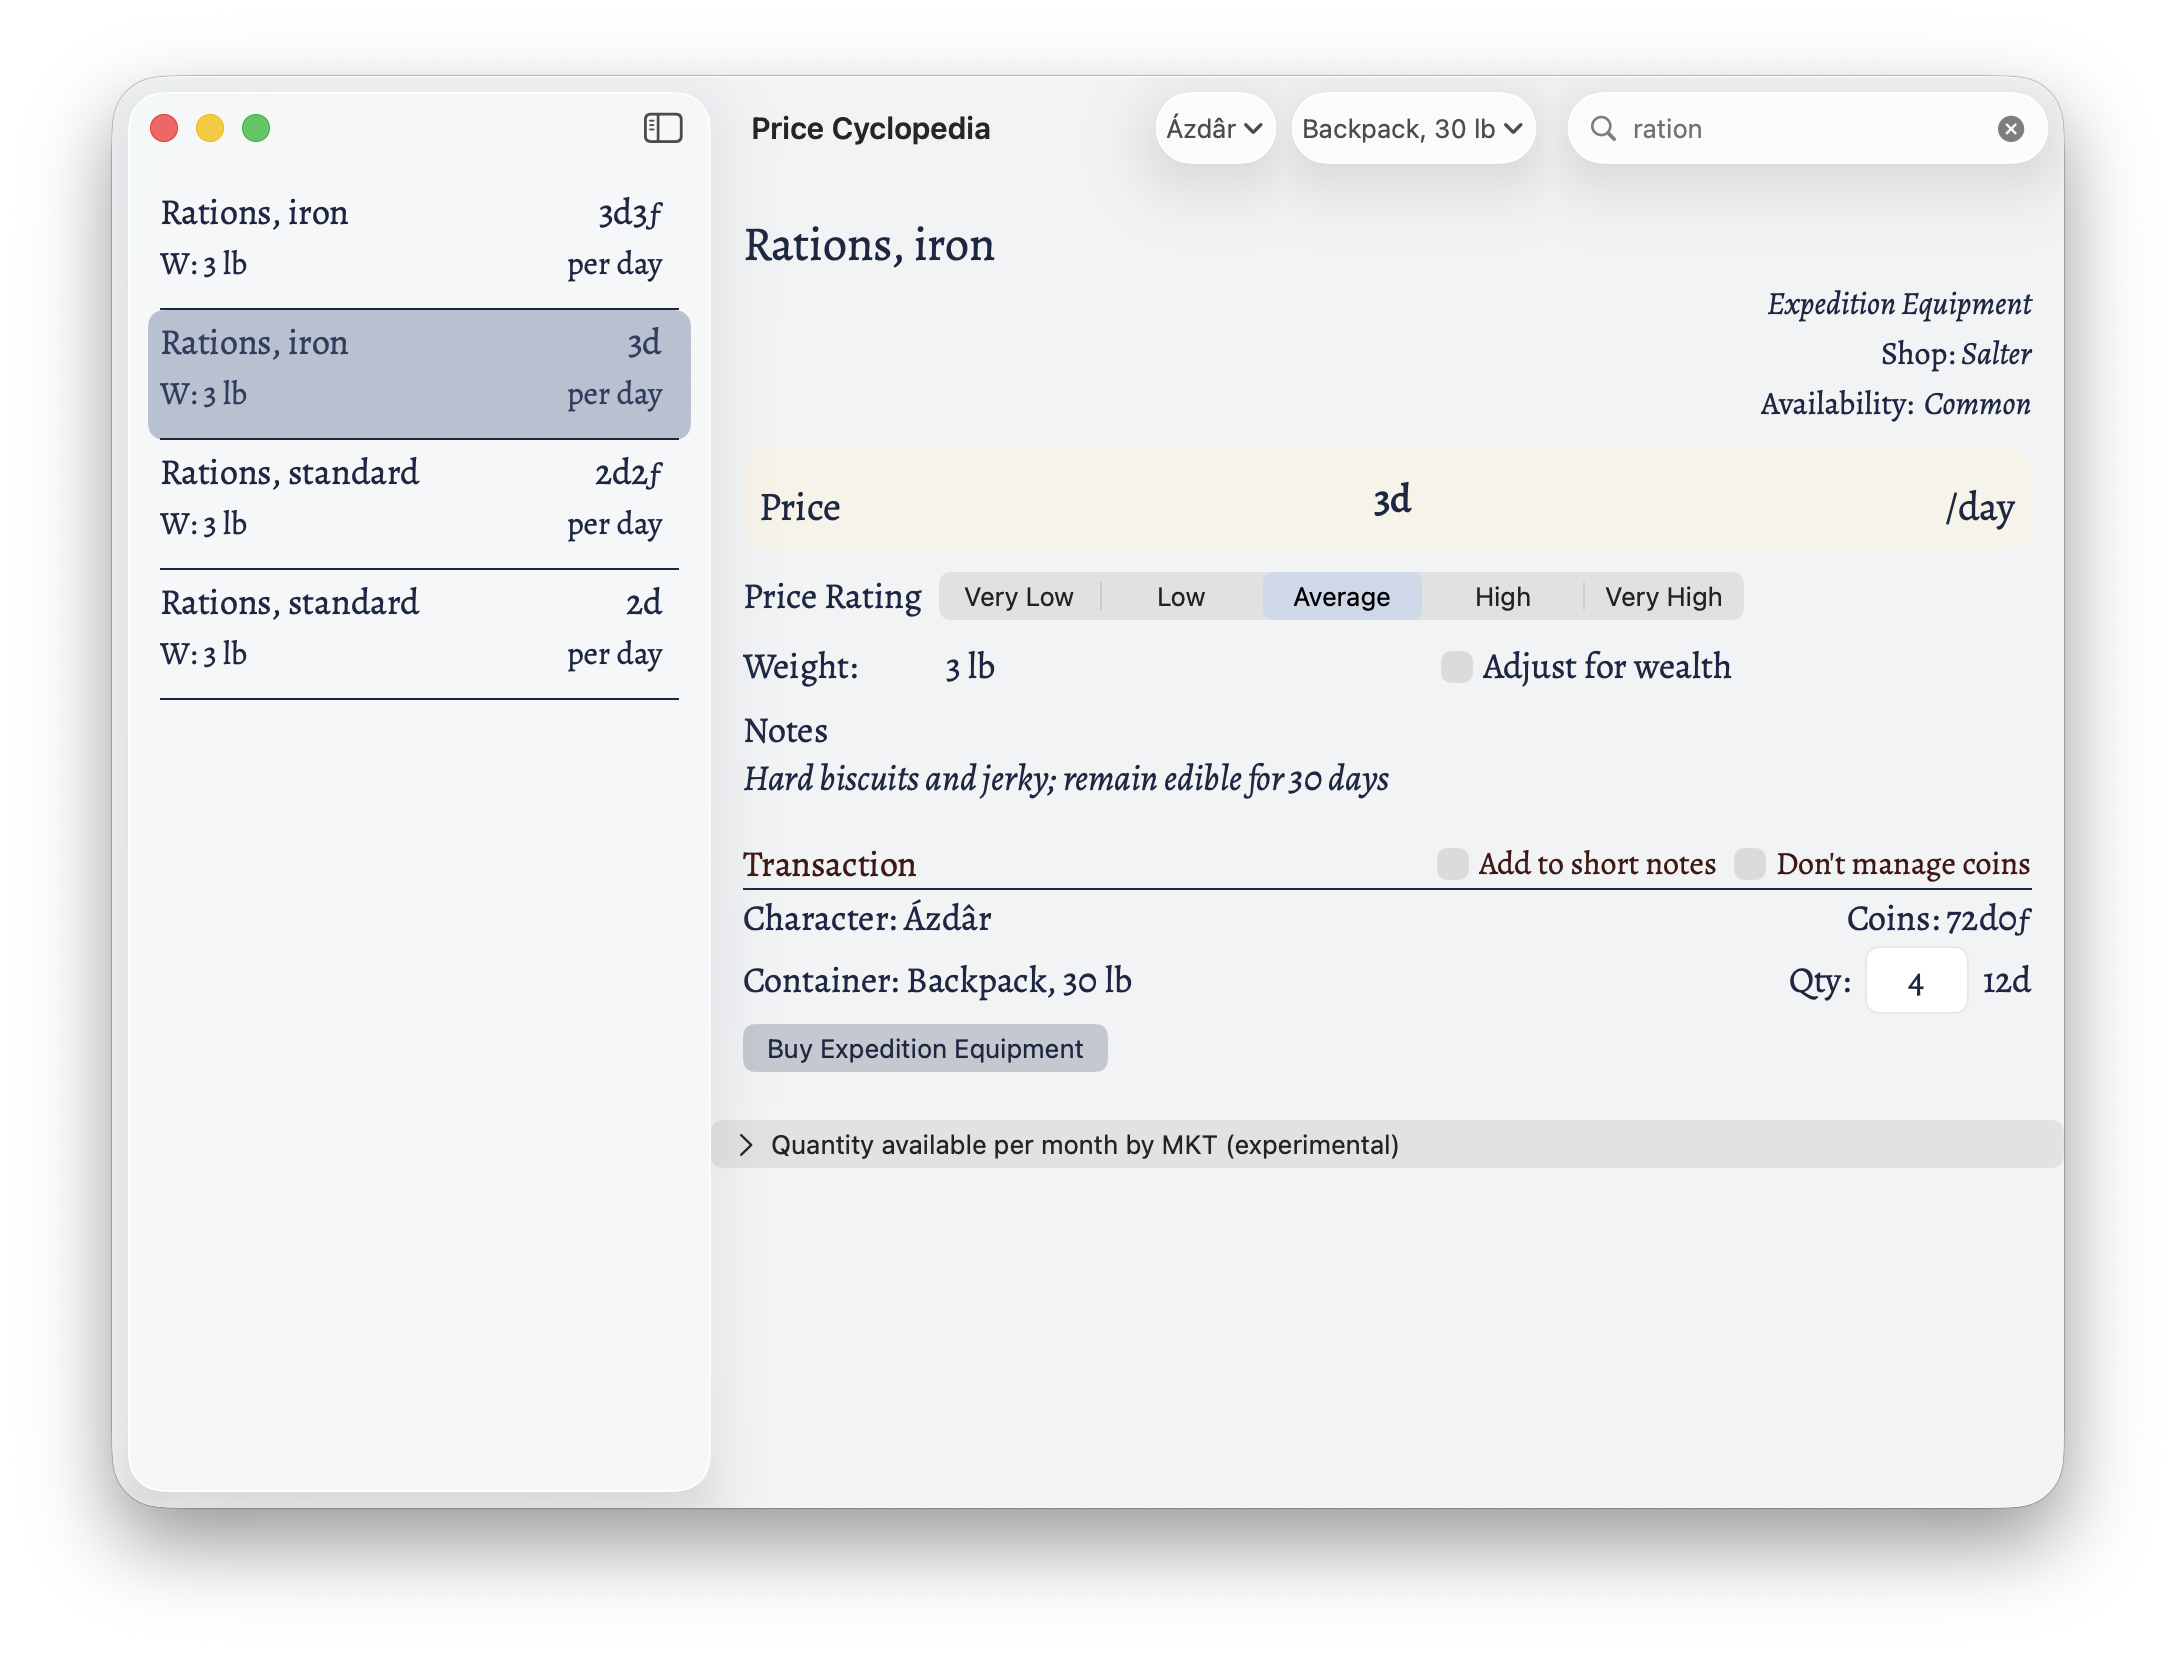
Task: Click the Qty input field
Action: [1915, 982]
